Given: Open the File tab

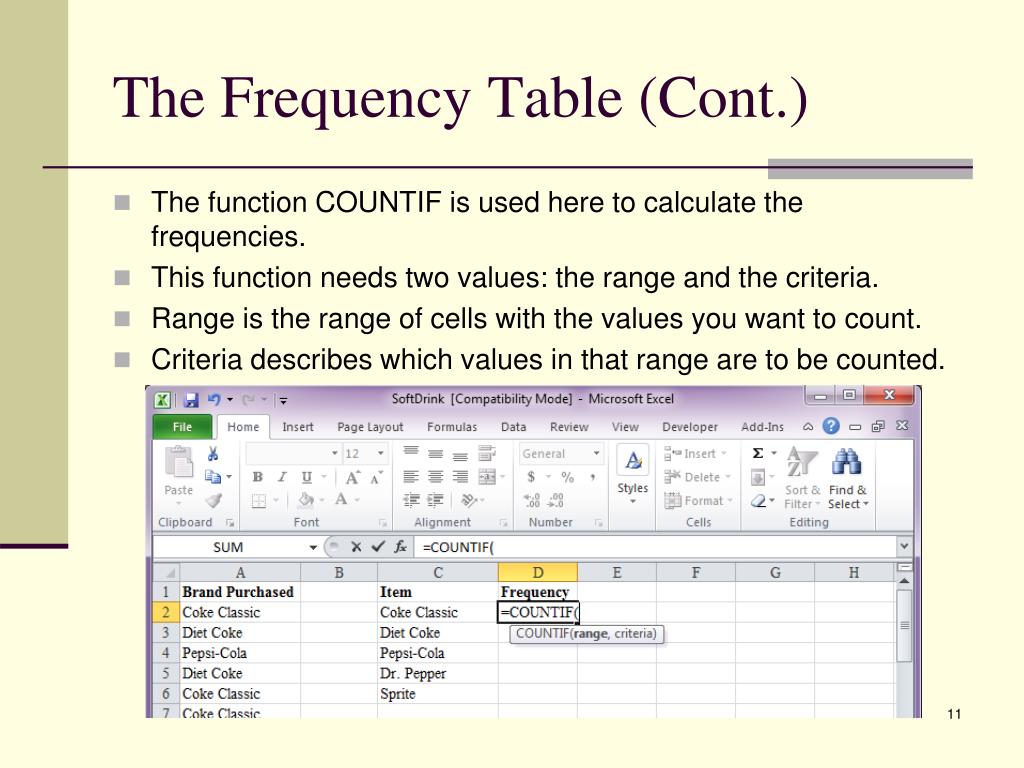Looking at the screenshot, I should point(182,426).
